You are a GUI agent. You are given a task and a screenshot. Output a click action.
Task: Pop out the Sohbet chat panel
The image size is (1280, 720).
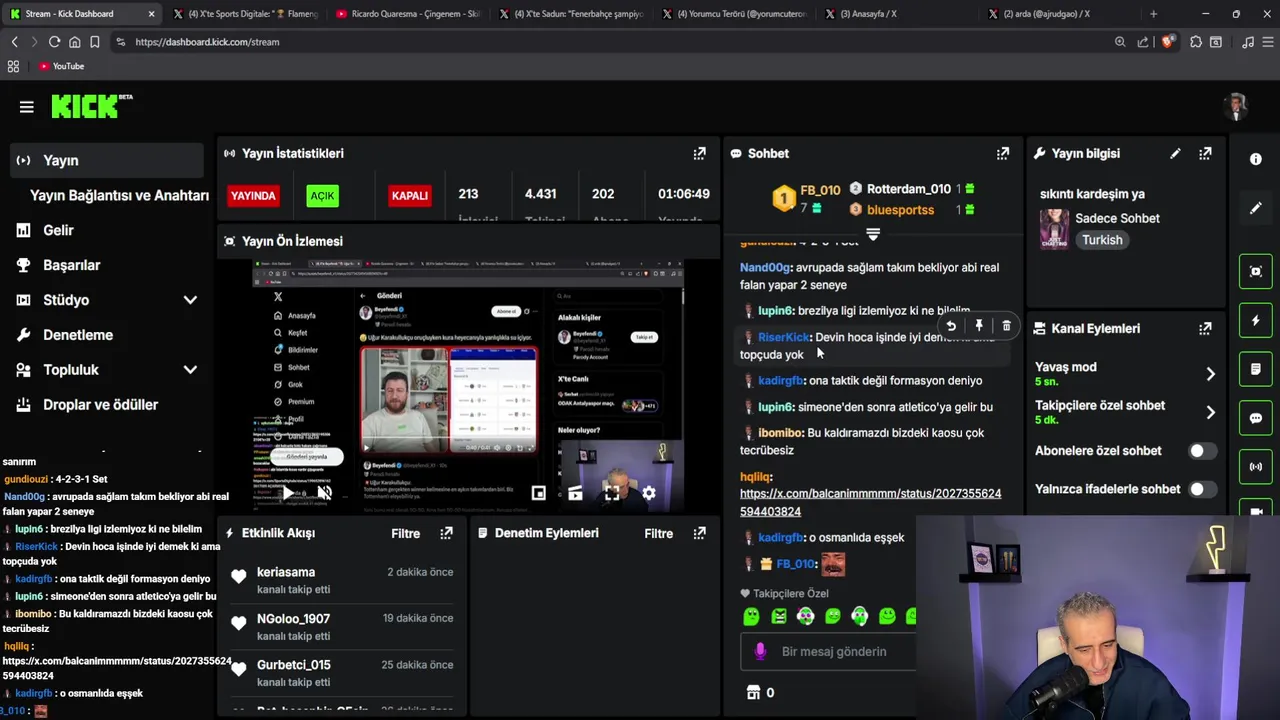[x=1003, y=153]
